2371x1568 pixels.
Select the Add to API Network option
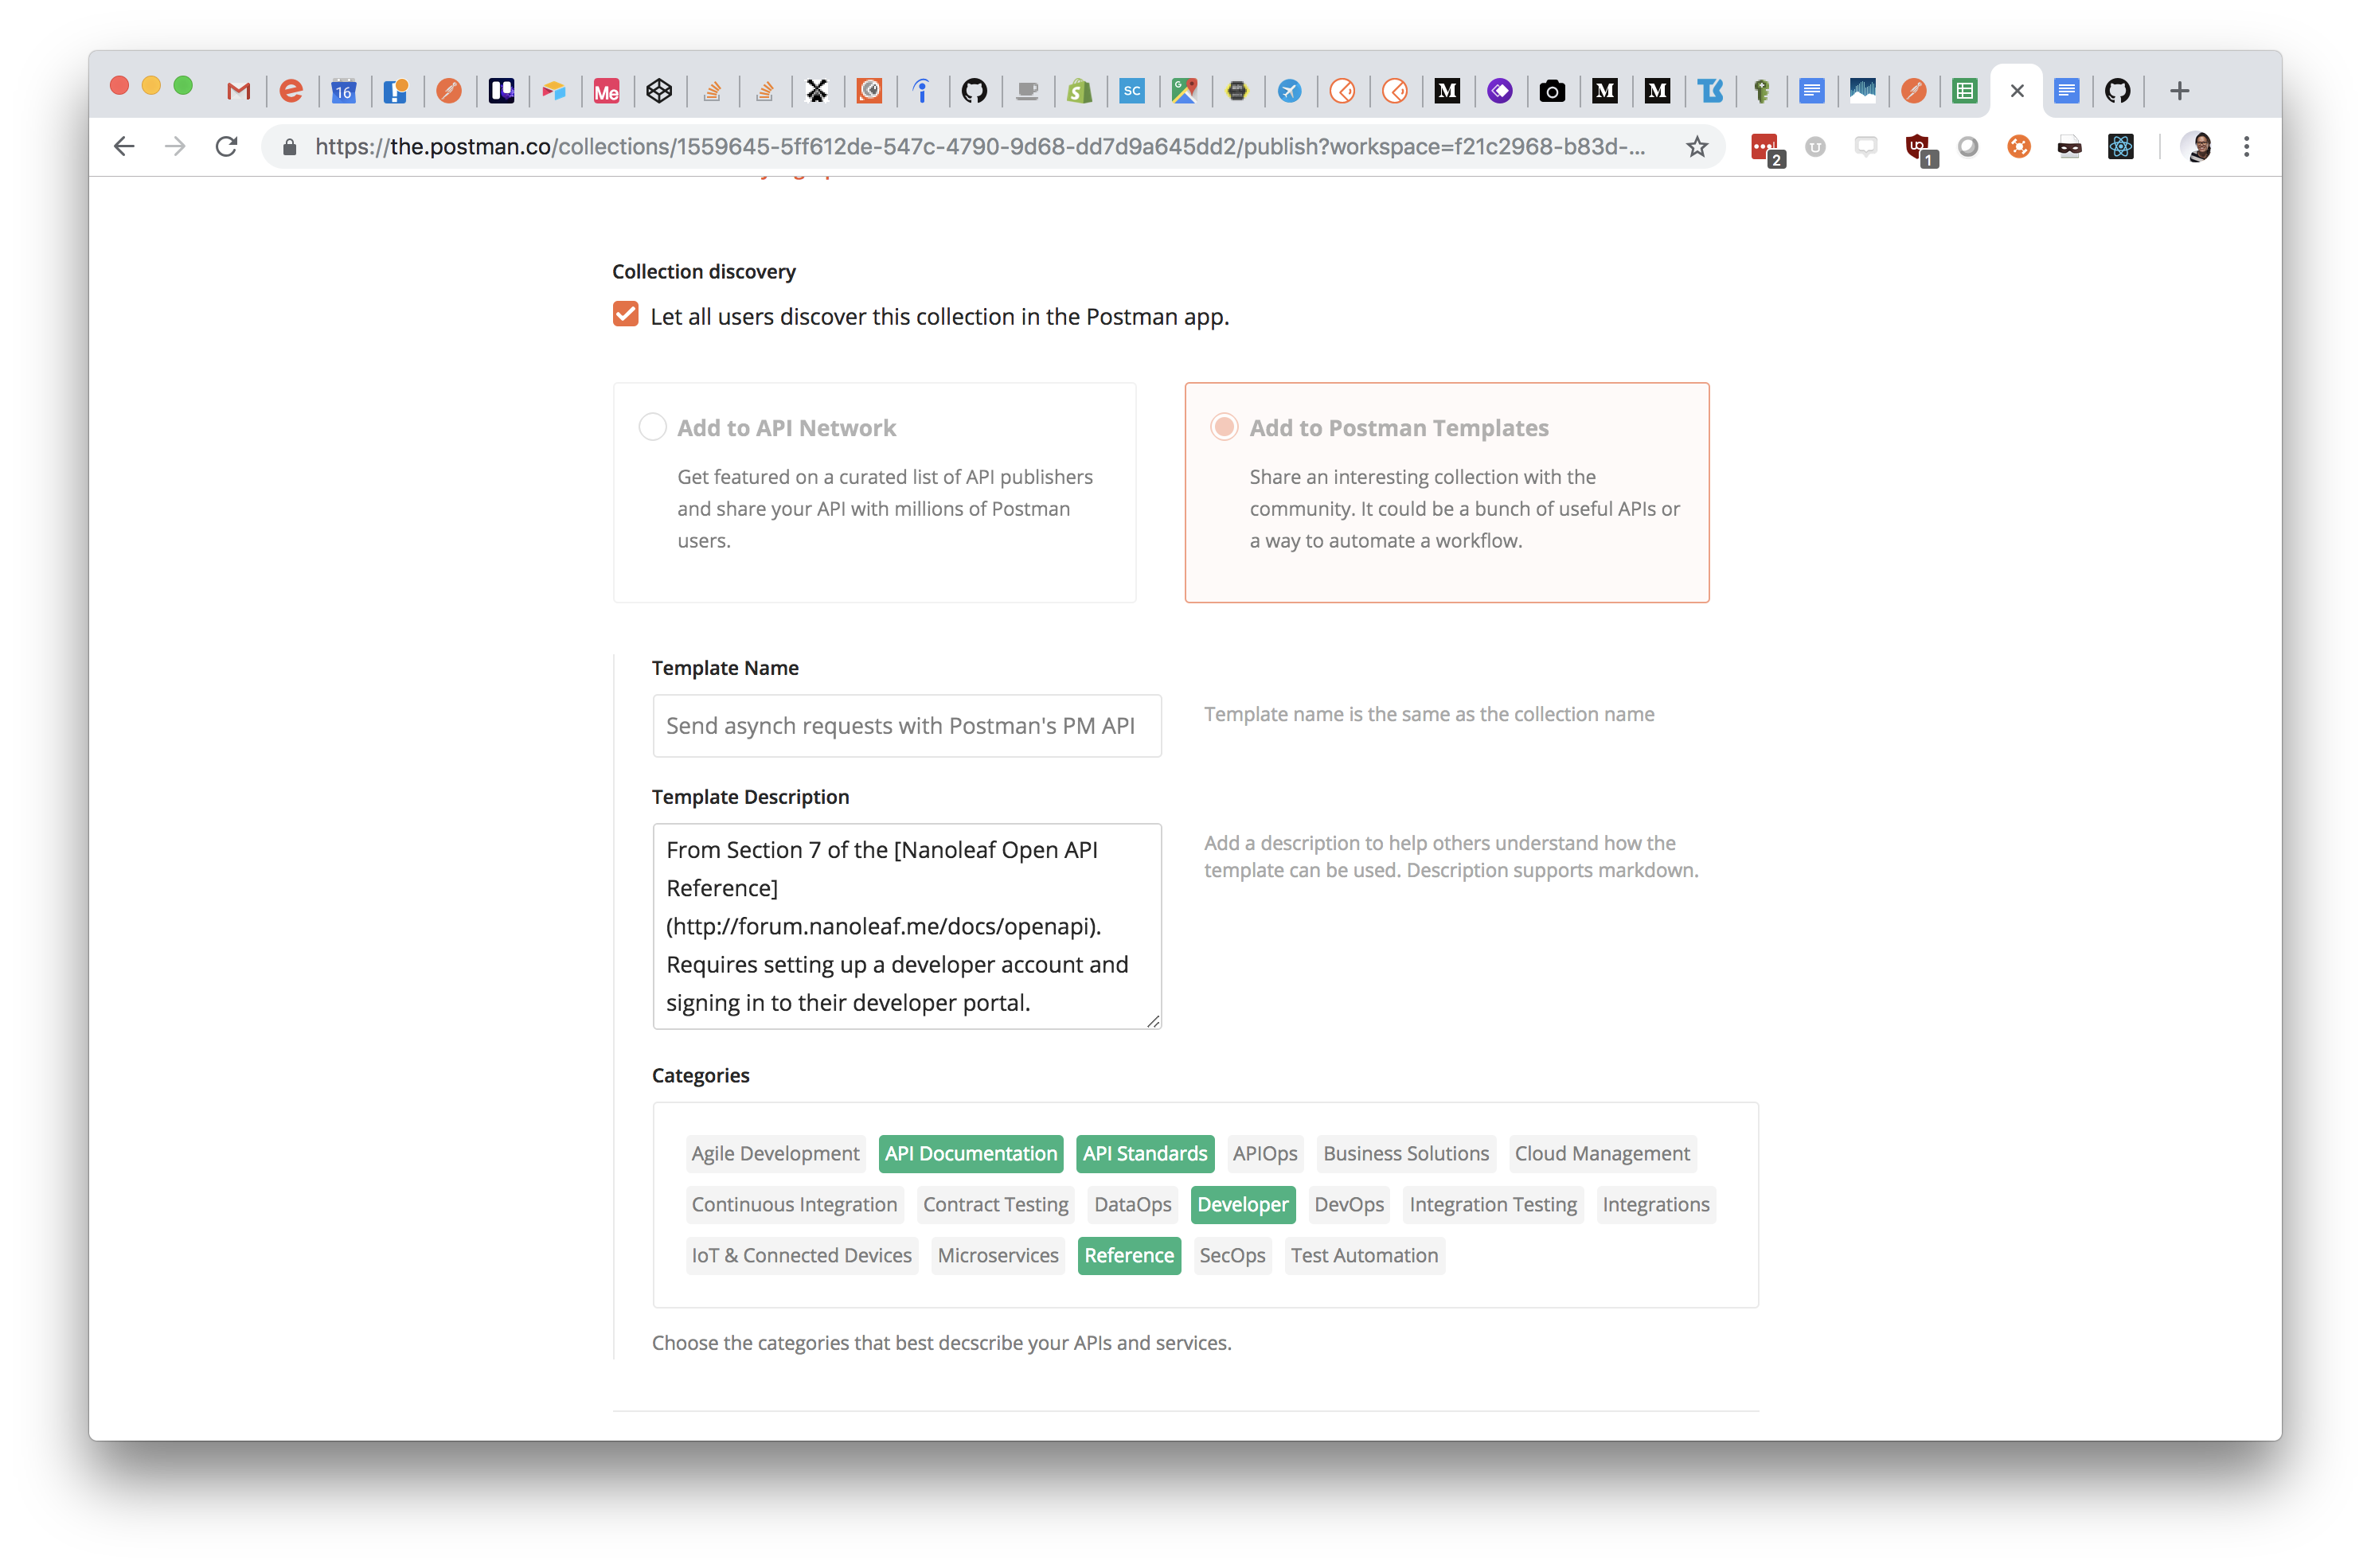click(652, 426)
